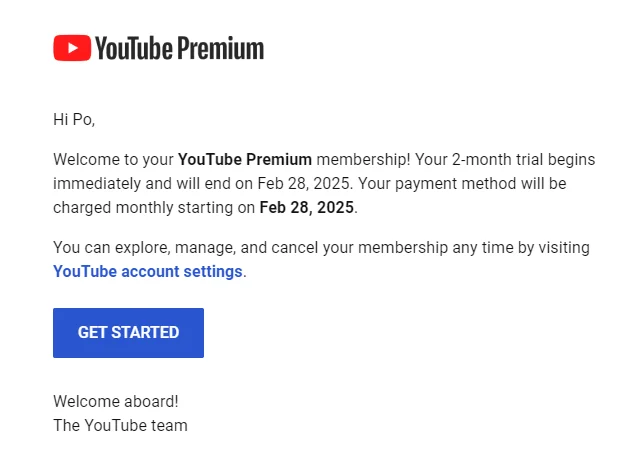Click the red YouTube play logo icon
Screen dimensions: 635x468
(72, 48)
